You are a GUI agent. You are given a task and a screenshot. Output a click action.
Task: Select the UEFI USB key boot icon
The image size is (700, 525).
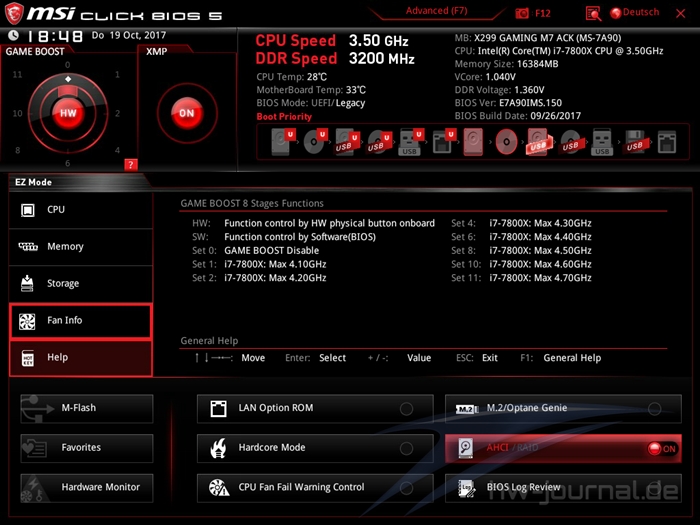coord(411,141)
